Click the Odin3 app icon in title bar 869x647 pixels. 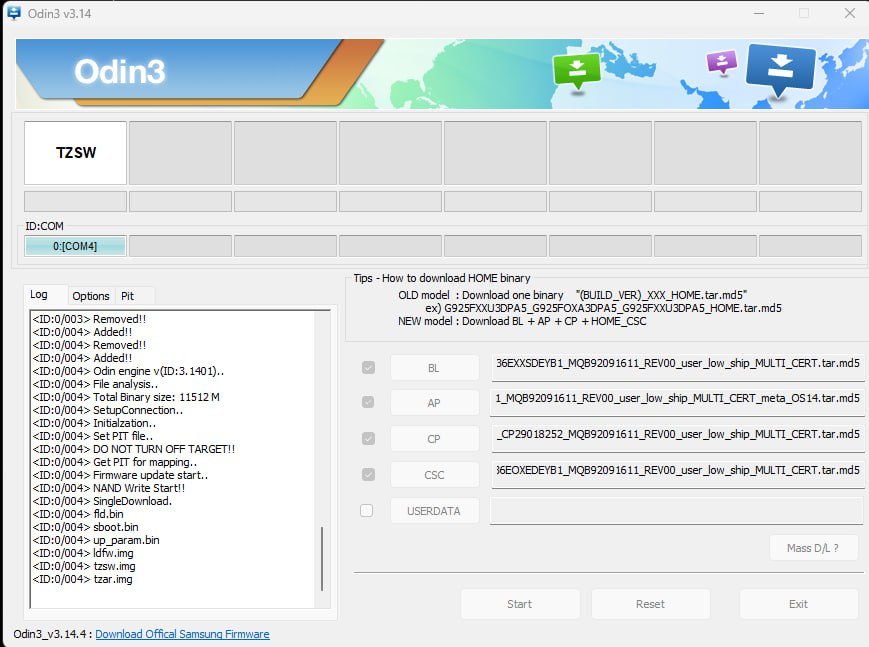[x=13, y=13]
